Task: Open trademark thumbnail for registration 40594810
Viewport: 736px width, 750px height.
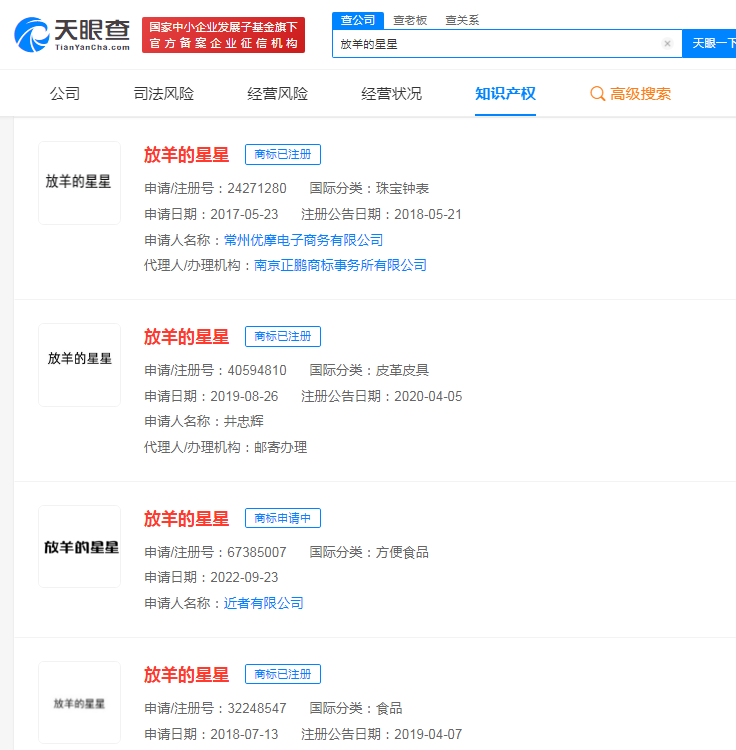Action: coord(79,365)
